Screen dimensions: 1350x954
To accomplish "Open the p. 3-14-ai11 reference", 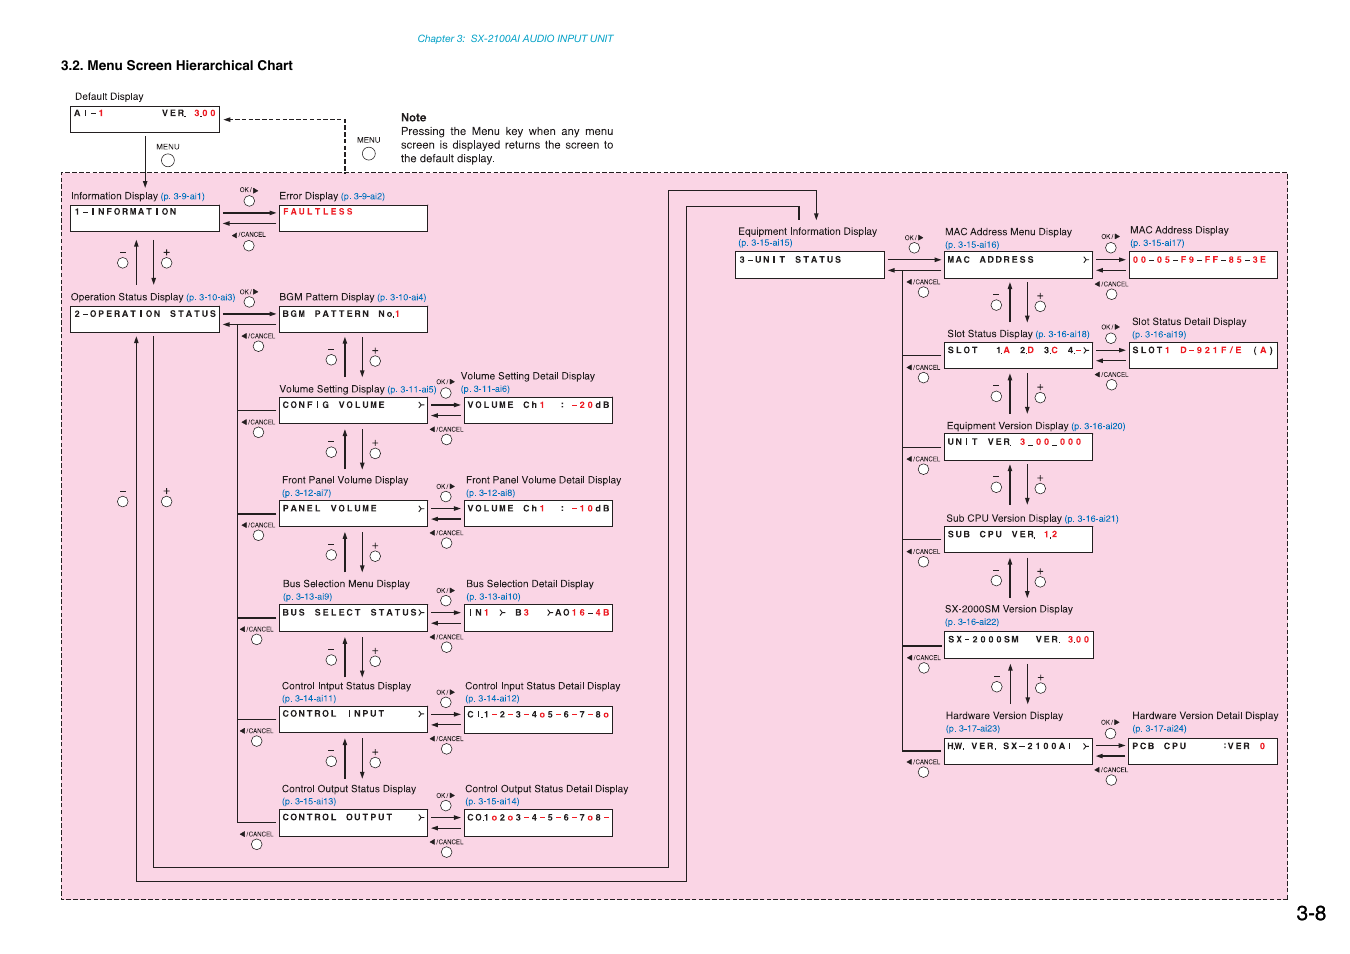I will pos(309,699).
